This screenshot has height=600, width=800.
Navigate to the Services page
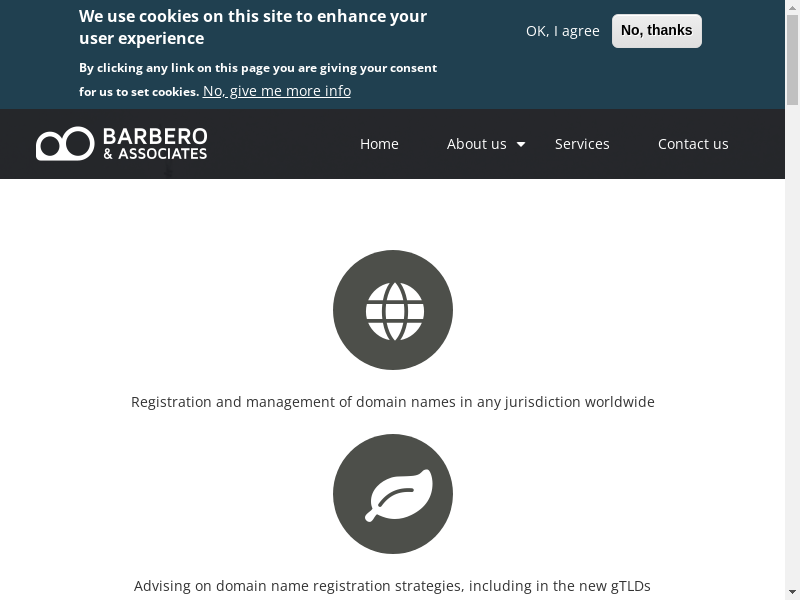[582, 144]
